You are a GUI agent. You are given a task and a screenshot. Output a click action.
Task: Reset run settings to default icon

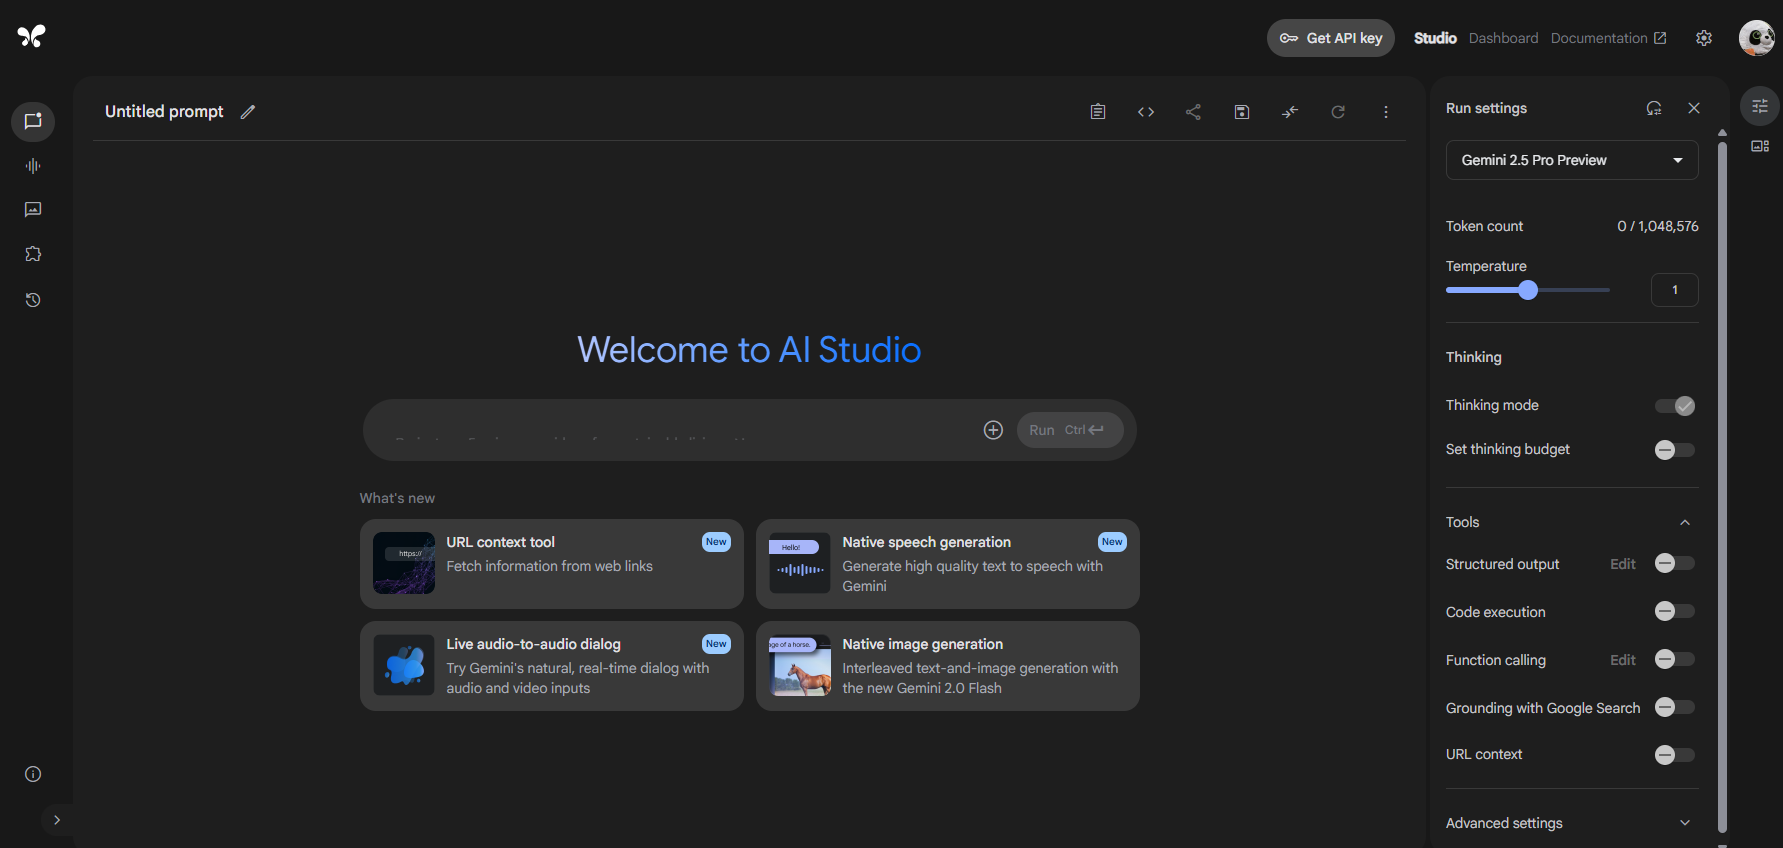pos(1654,108)
